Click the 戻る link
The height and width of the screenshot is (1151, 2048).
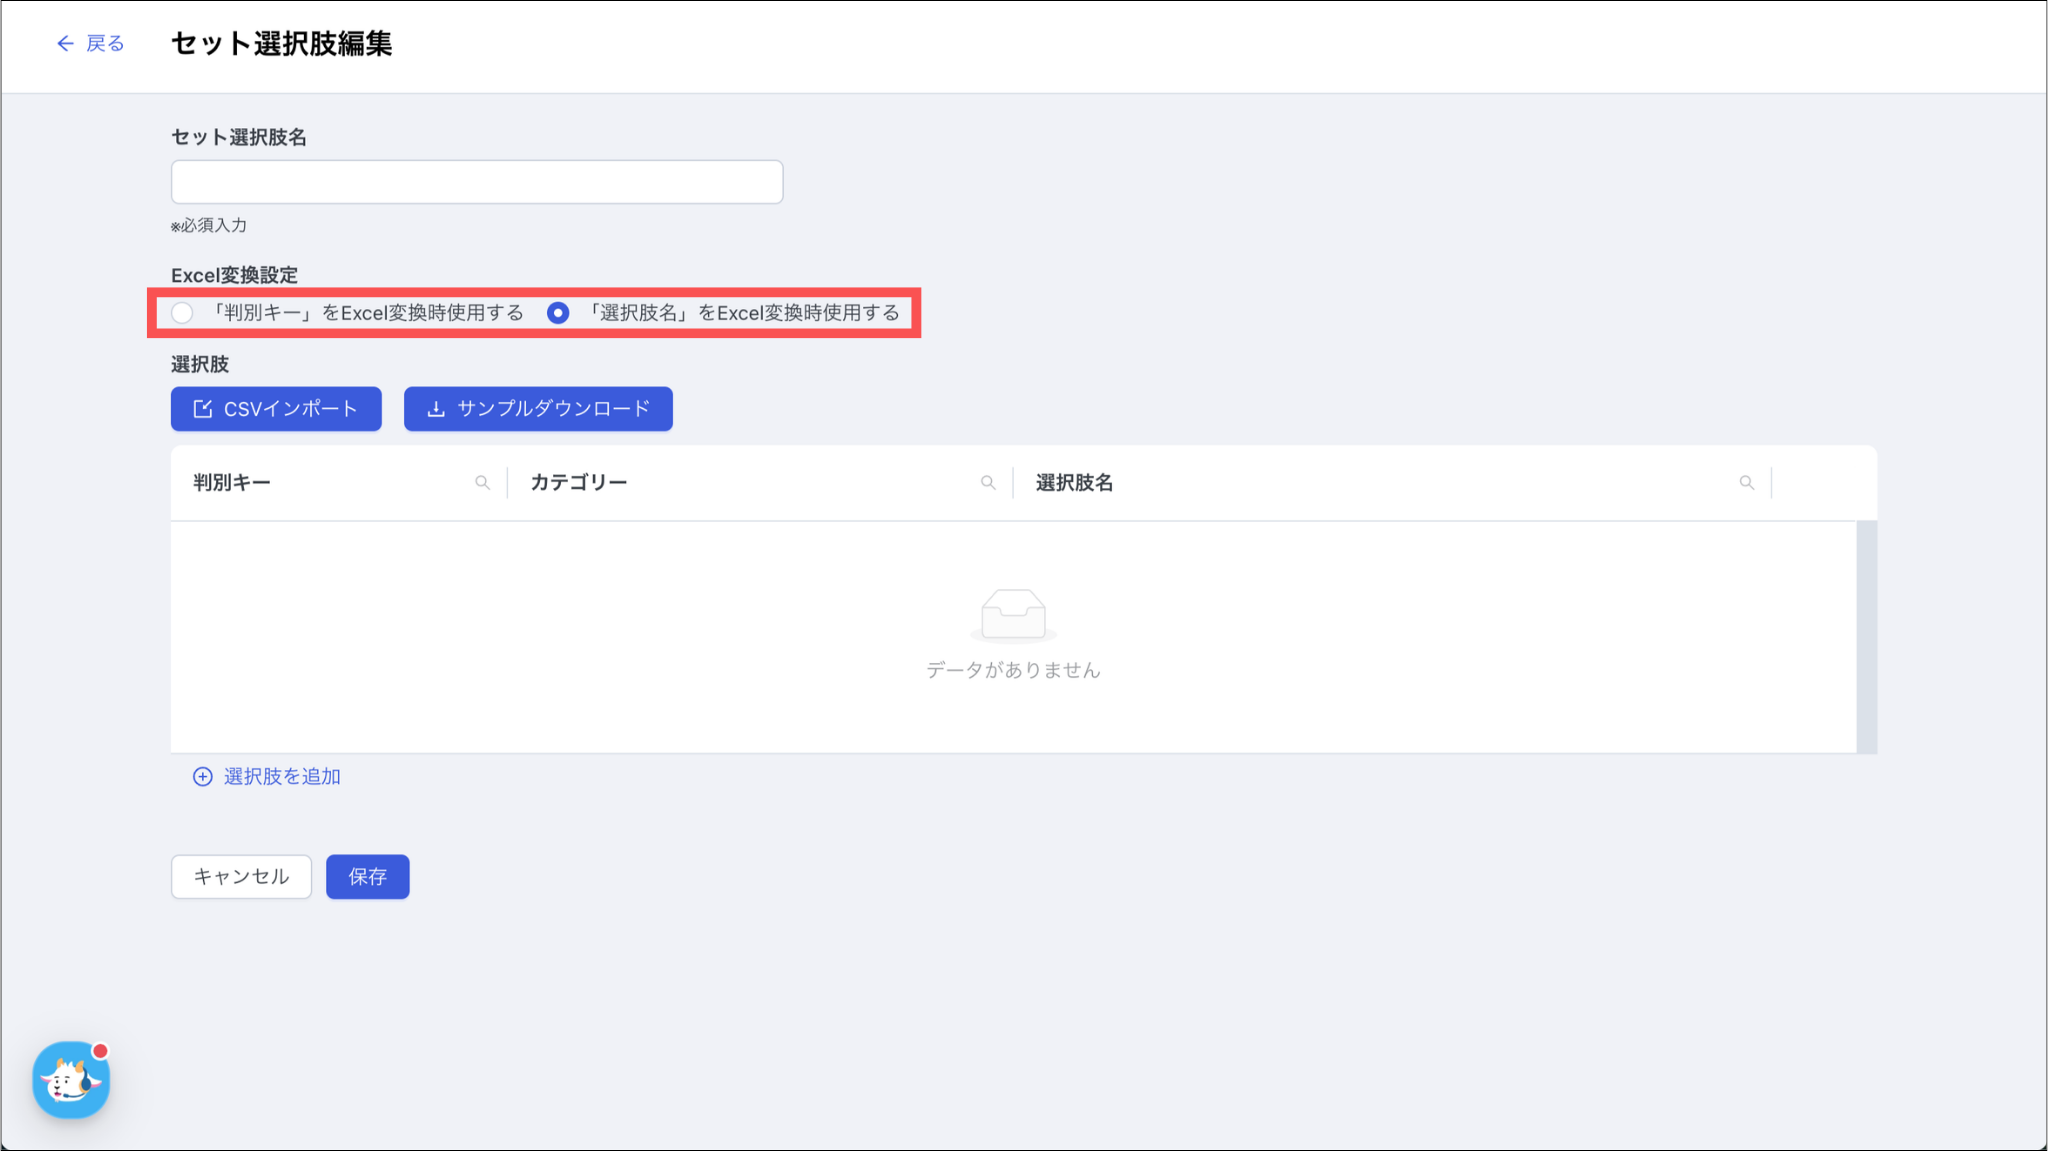tap(105, 43)
